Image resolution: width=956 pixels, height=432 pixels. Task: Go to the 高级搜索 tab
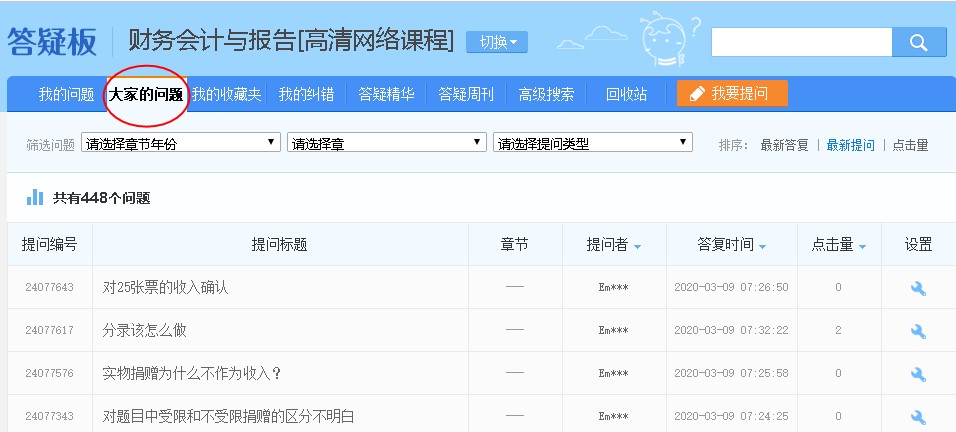click(546, 95)
